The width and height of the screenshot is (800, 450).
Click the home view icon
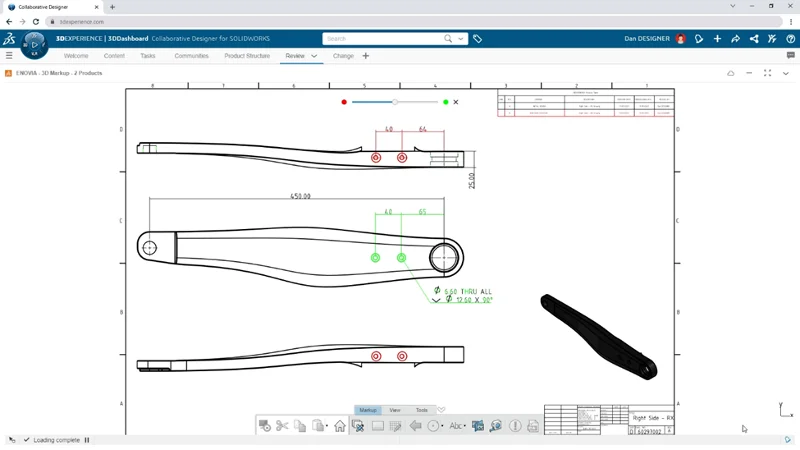[x=340, y=426]
